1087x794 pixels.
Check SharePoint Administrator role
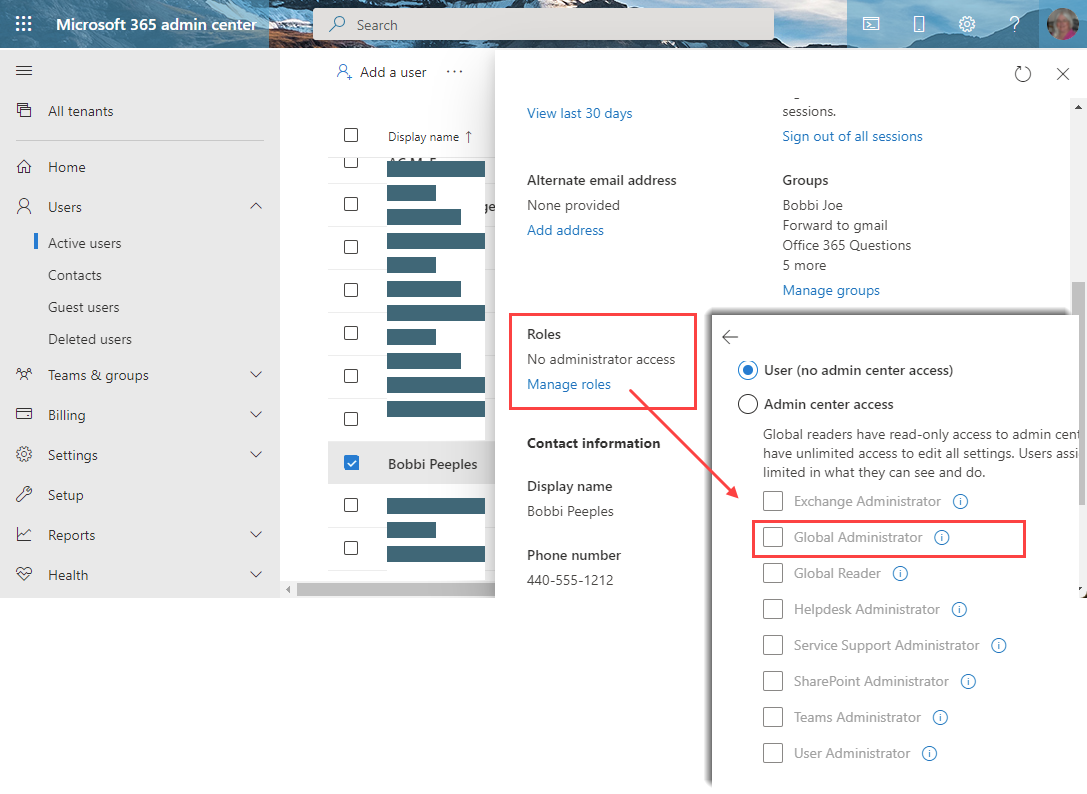click(x=772, y=681)
